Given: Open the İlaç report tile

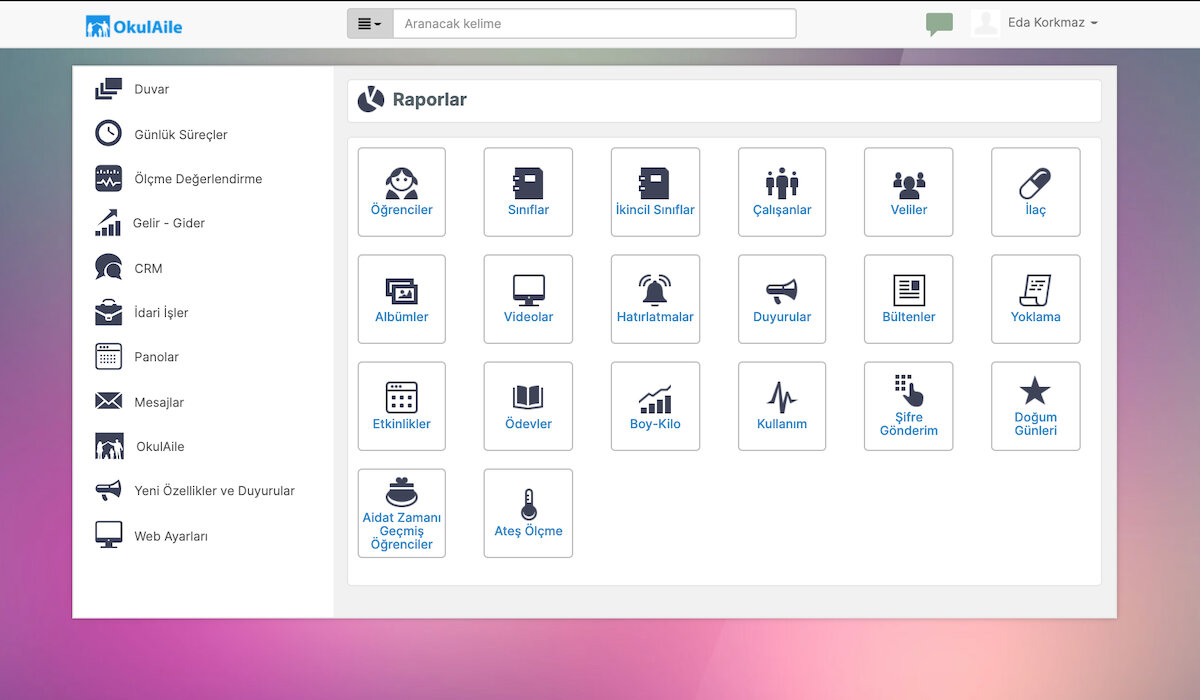Looking at the screenshot, I should click(1036, 192).
